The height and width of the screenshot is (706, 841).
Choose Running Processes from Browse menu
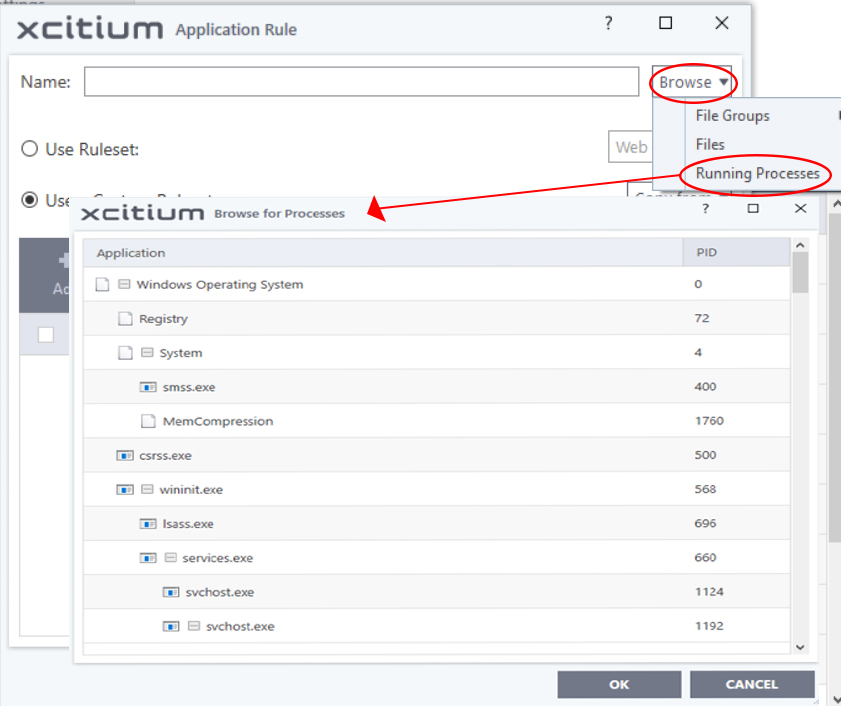757,174
